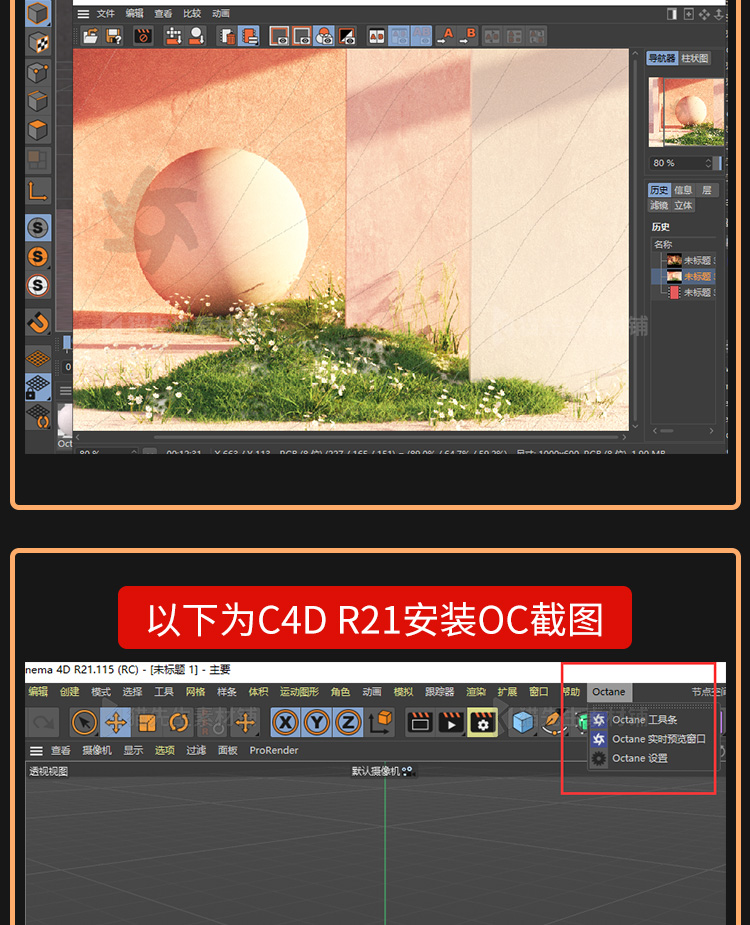Click the zoom stepper arrows beside 80 %

click(708, 163)
